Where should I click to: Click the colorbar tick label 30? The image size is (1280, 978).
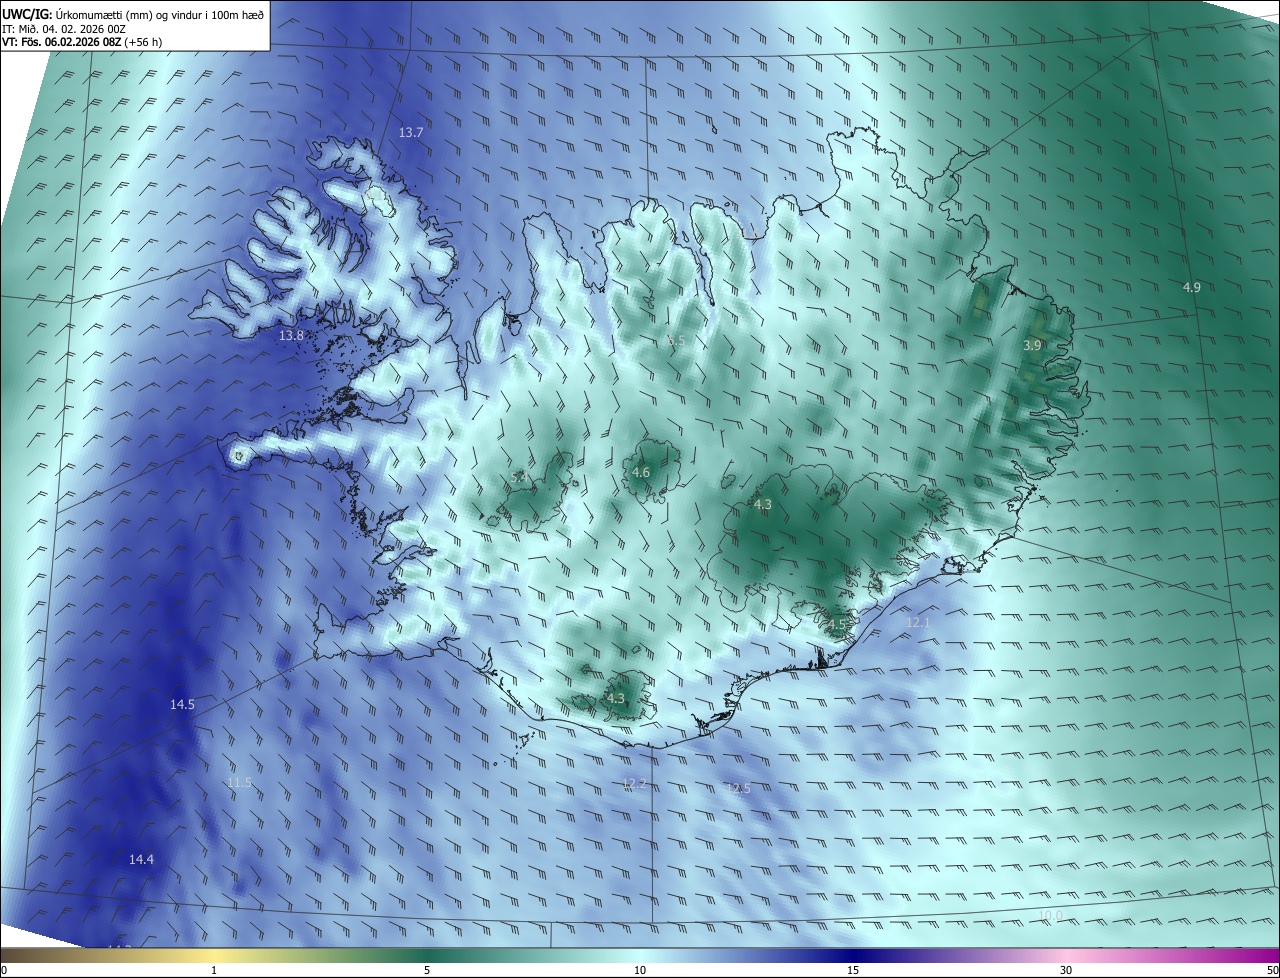pos(1066,970)
